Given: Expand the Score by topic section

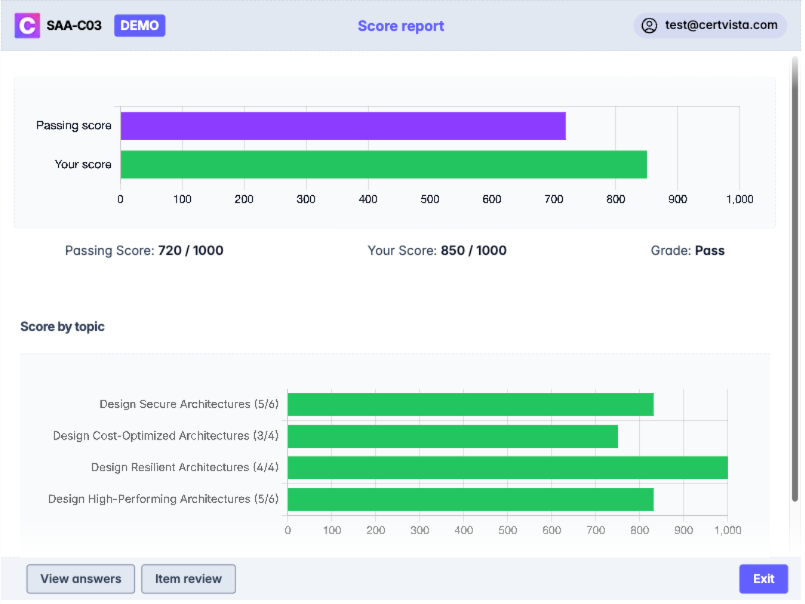Looking at the screenshot, I should click(62, 327).
